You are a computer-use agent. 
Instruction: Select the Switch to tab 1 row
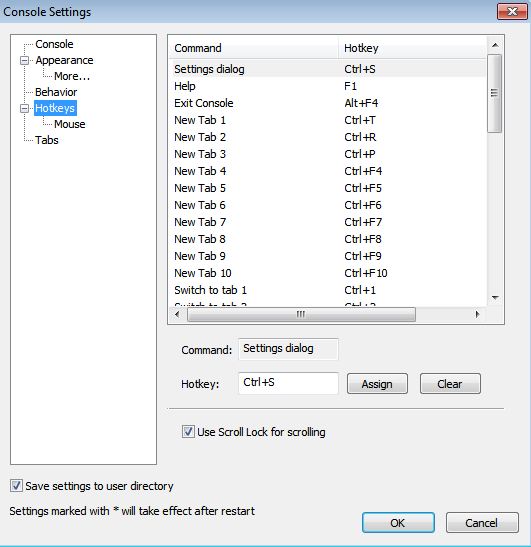[328, 290]
